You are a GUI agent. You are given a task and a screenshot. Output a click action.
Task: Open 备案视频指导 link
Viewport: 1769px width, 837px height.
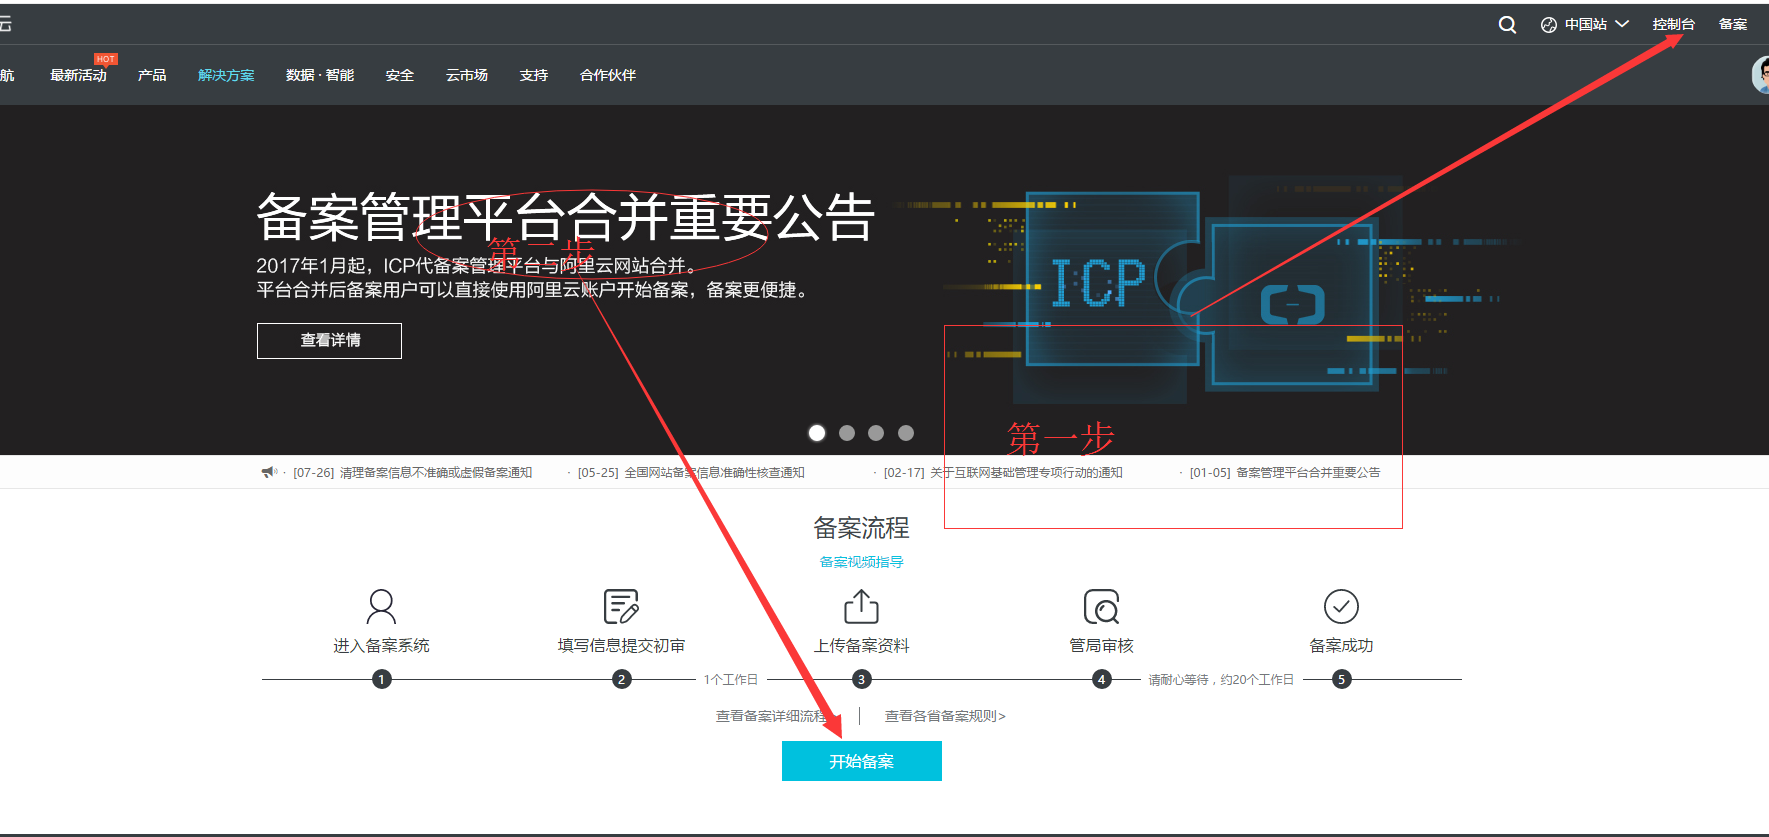click(x=862, y=562)
